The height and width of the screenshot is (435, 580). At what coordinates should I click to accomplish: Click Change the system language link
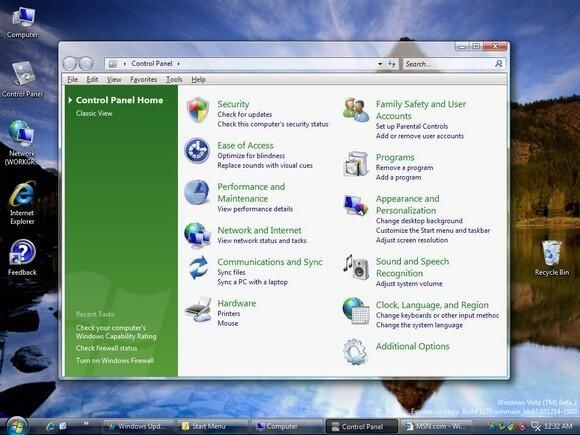pyautogui.click(x=419, y=325)
